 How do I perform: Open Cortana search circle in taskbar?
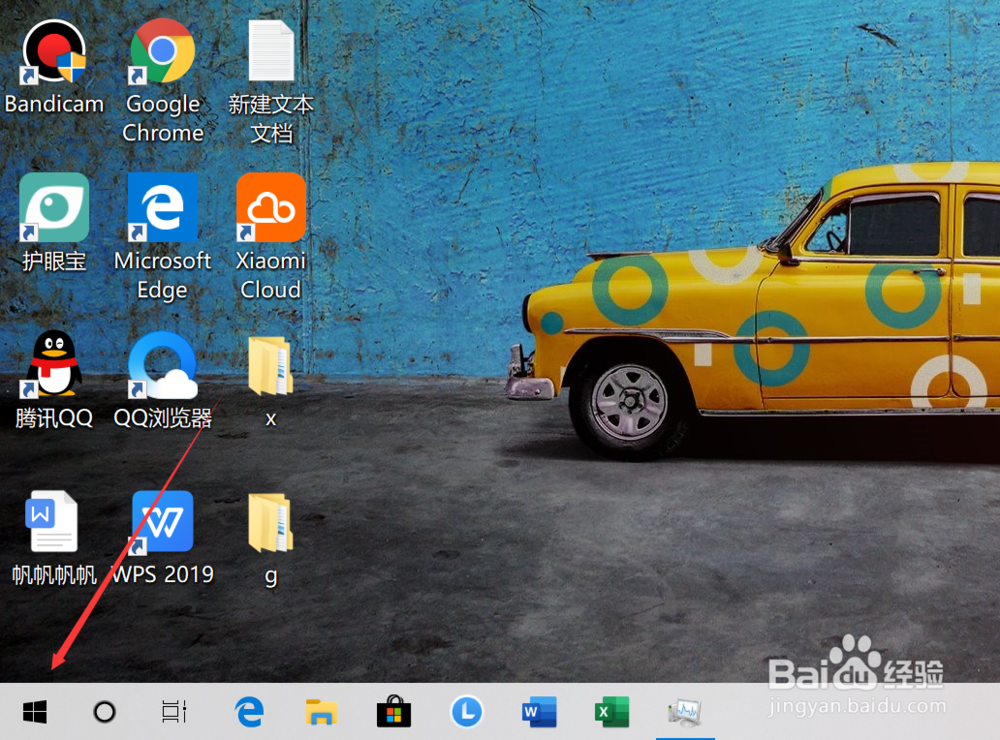tap(105, 711)
